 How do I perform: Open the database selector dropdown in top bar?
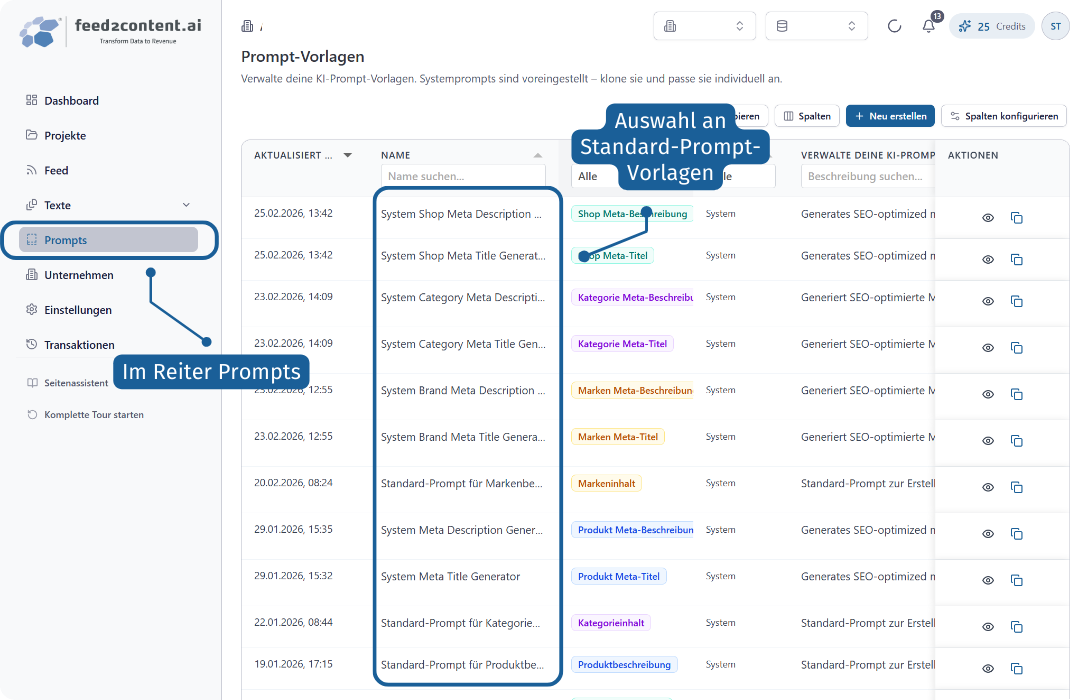coord(816,26)
